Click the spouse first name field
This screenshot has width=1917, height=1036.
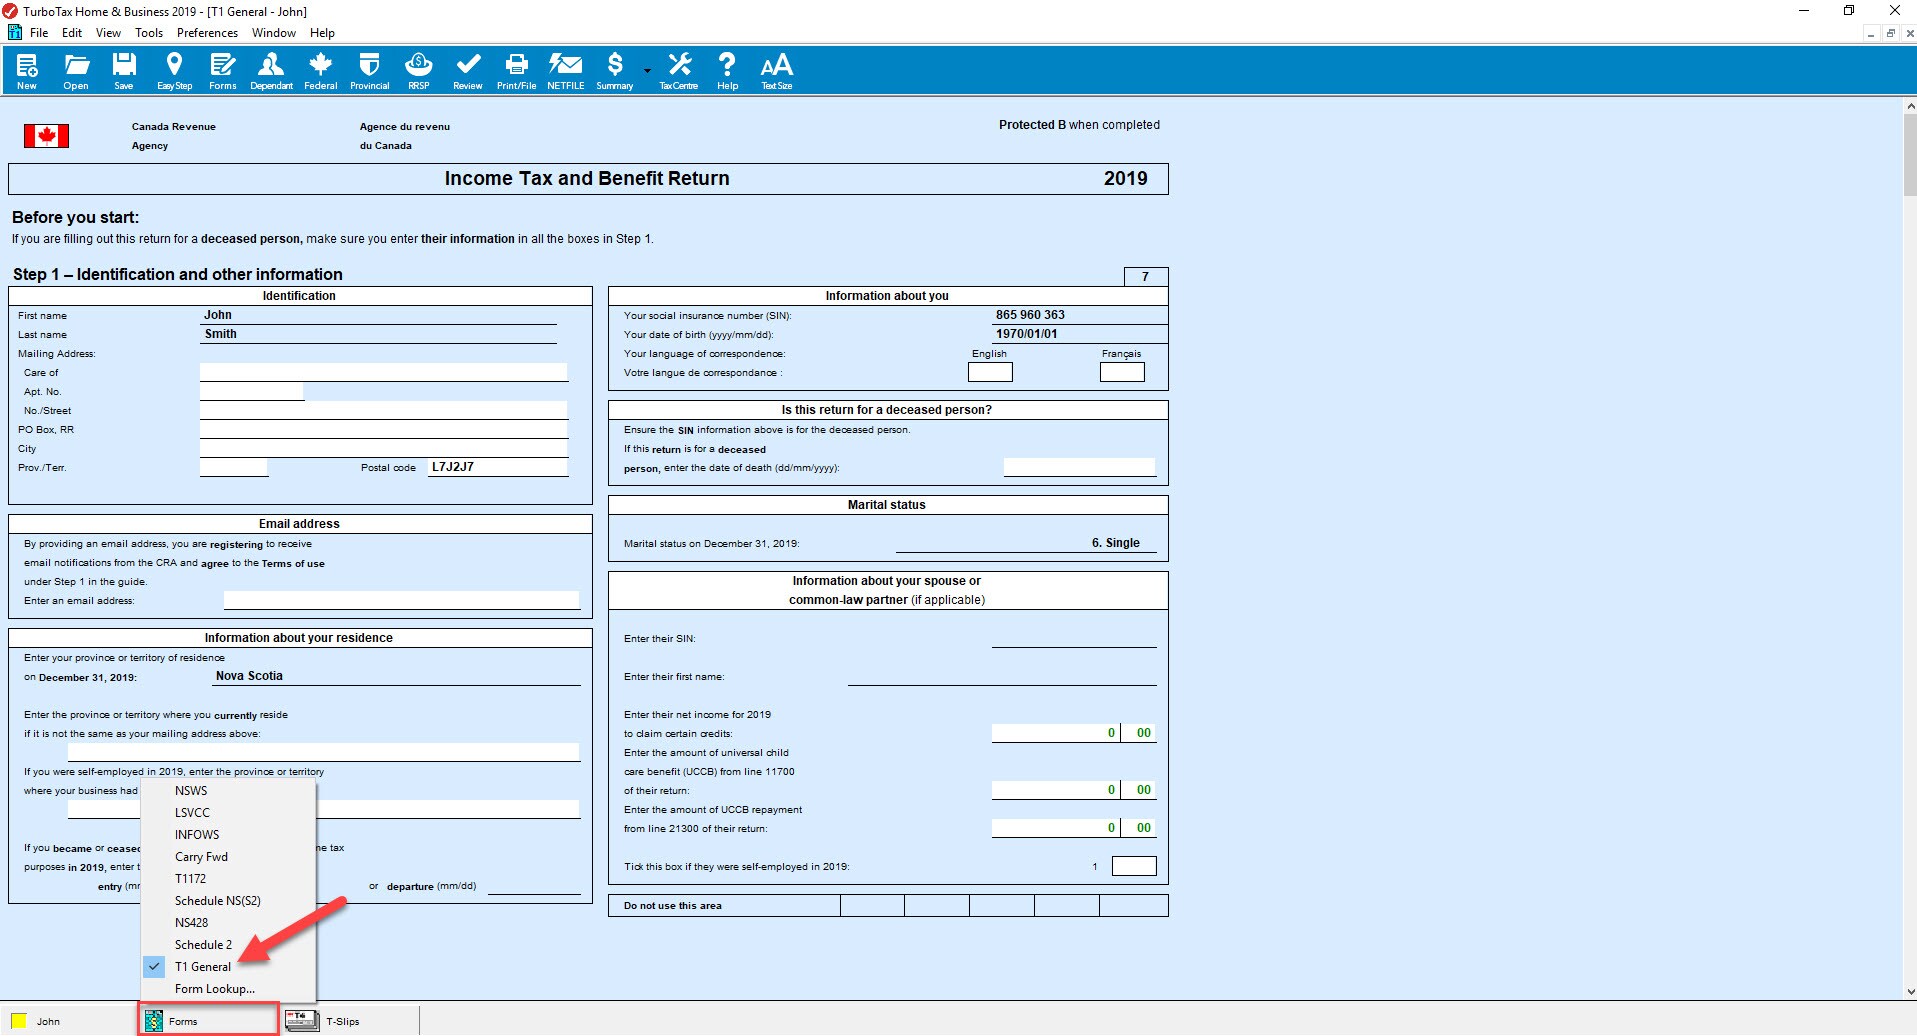point(1002,676)
